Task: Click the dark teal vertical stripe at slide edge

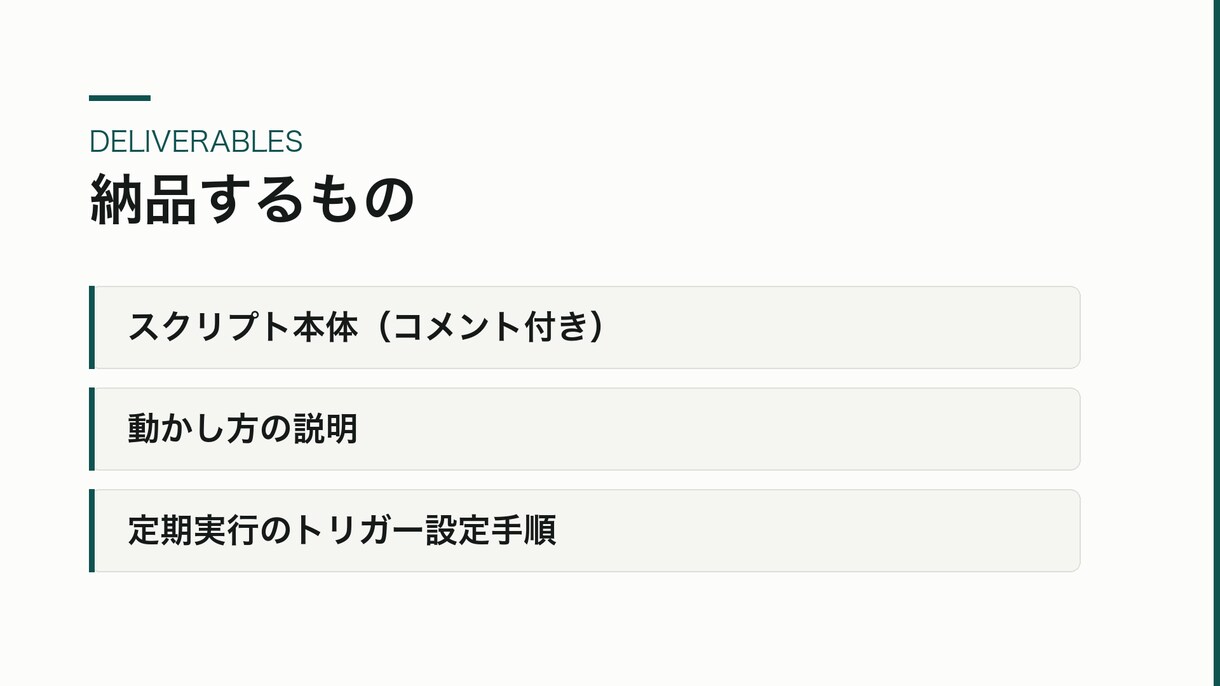Action: click(x=1216, y=343)
